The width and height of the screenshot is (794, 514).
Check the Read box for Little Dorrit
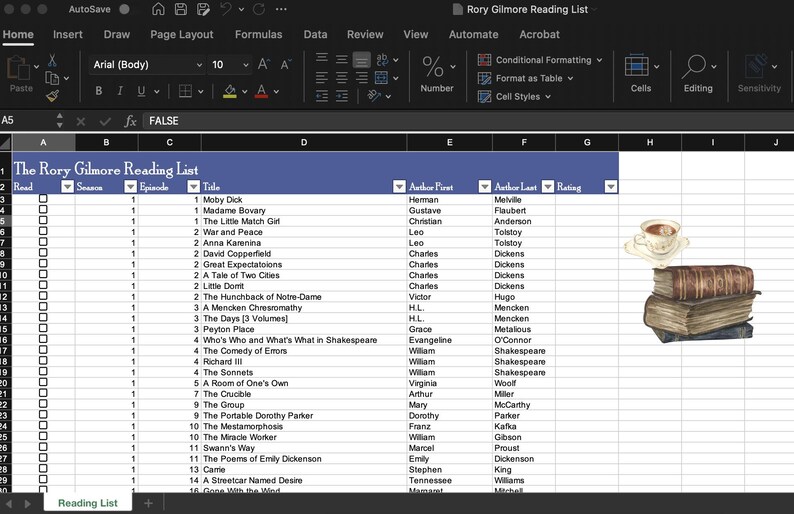[43, 285]
